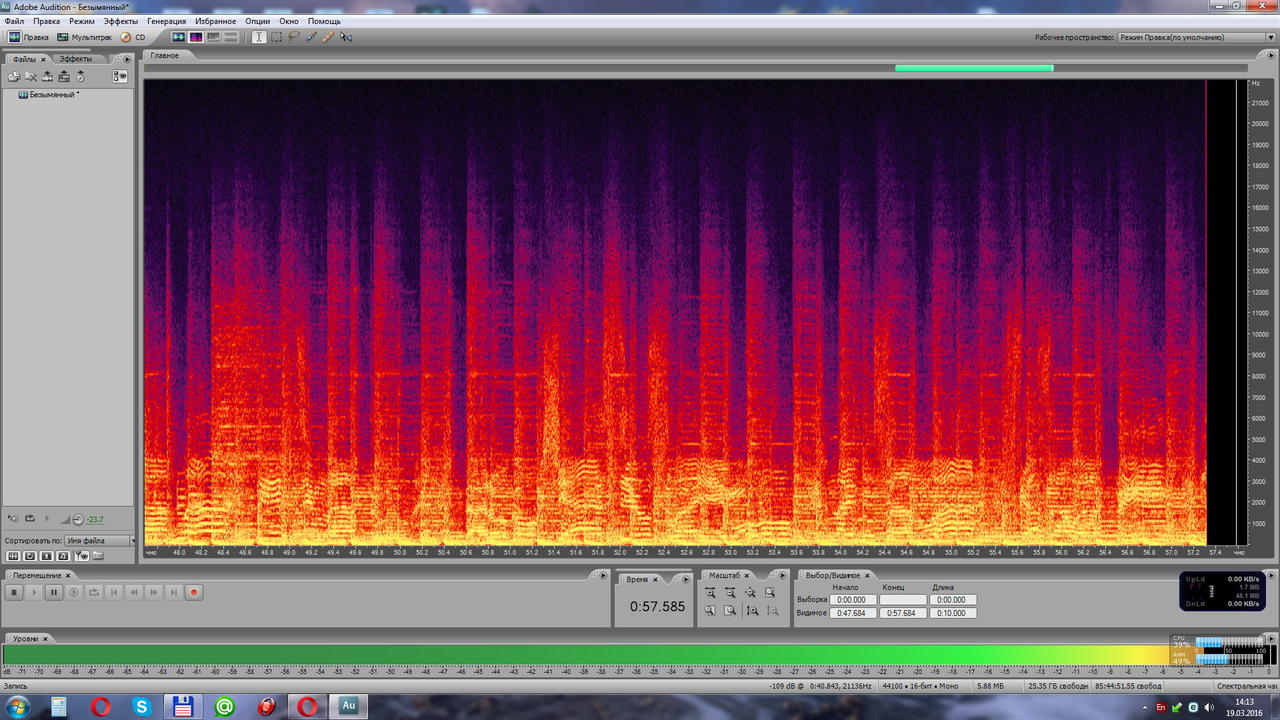The image size is (1280, 720).
Task: Select the spot healing brush tool
Action: click(328, 37)
